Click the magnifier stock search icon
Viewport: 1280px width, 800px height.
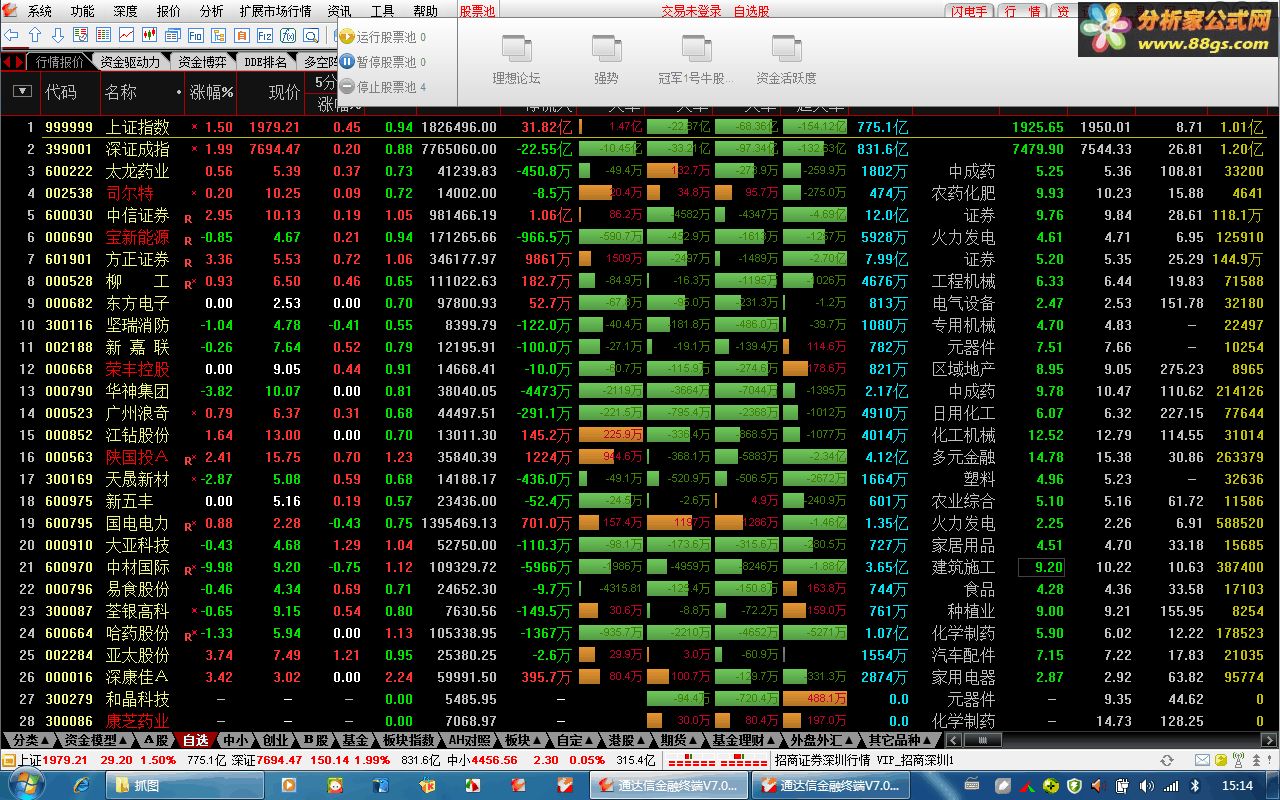point(311,35)
